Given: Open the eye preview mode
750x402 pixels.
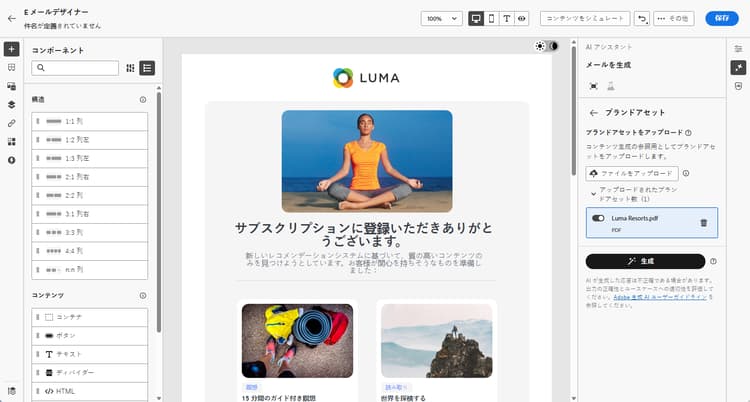Looking at the screenshot, I should [x=521, y=19].
